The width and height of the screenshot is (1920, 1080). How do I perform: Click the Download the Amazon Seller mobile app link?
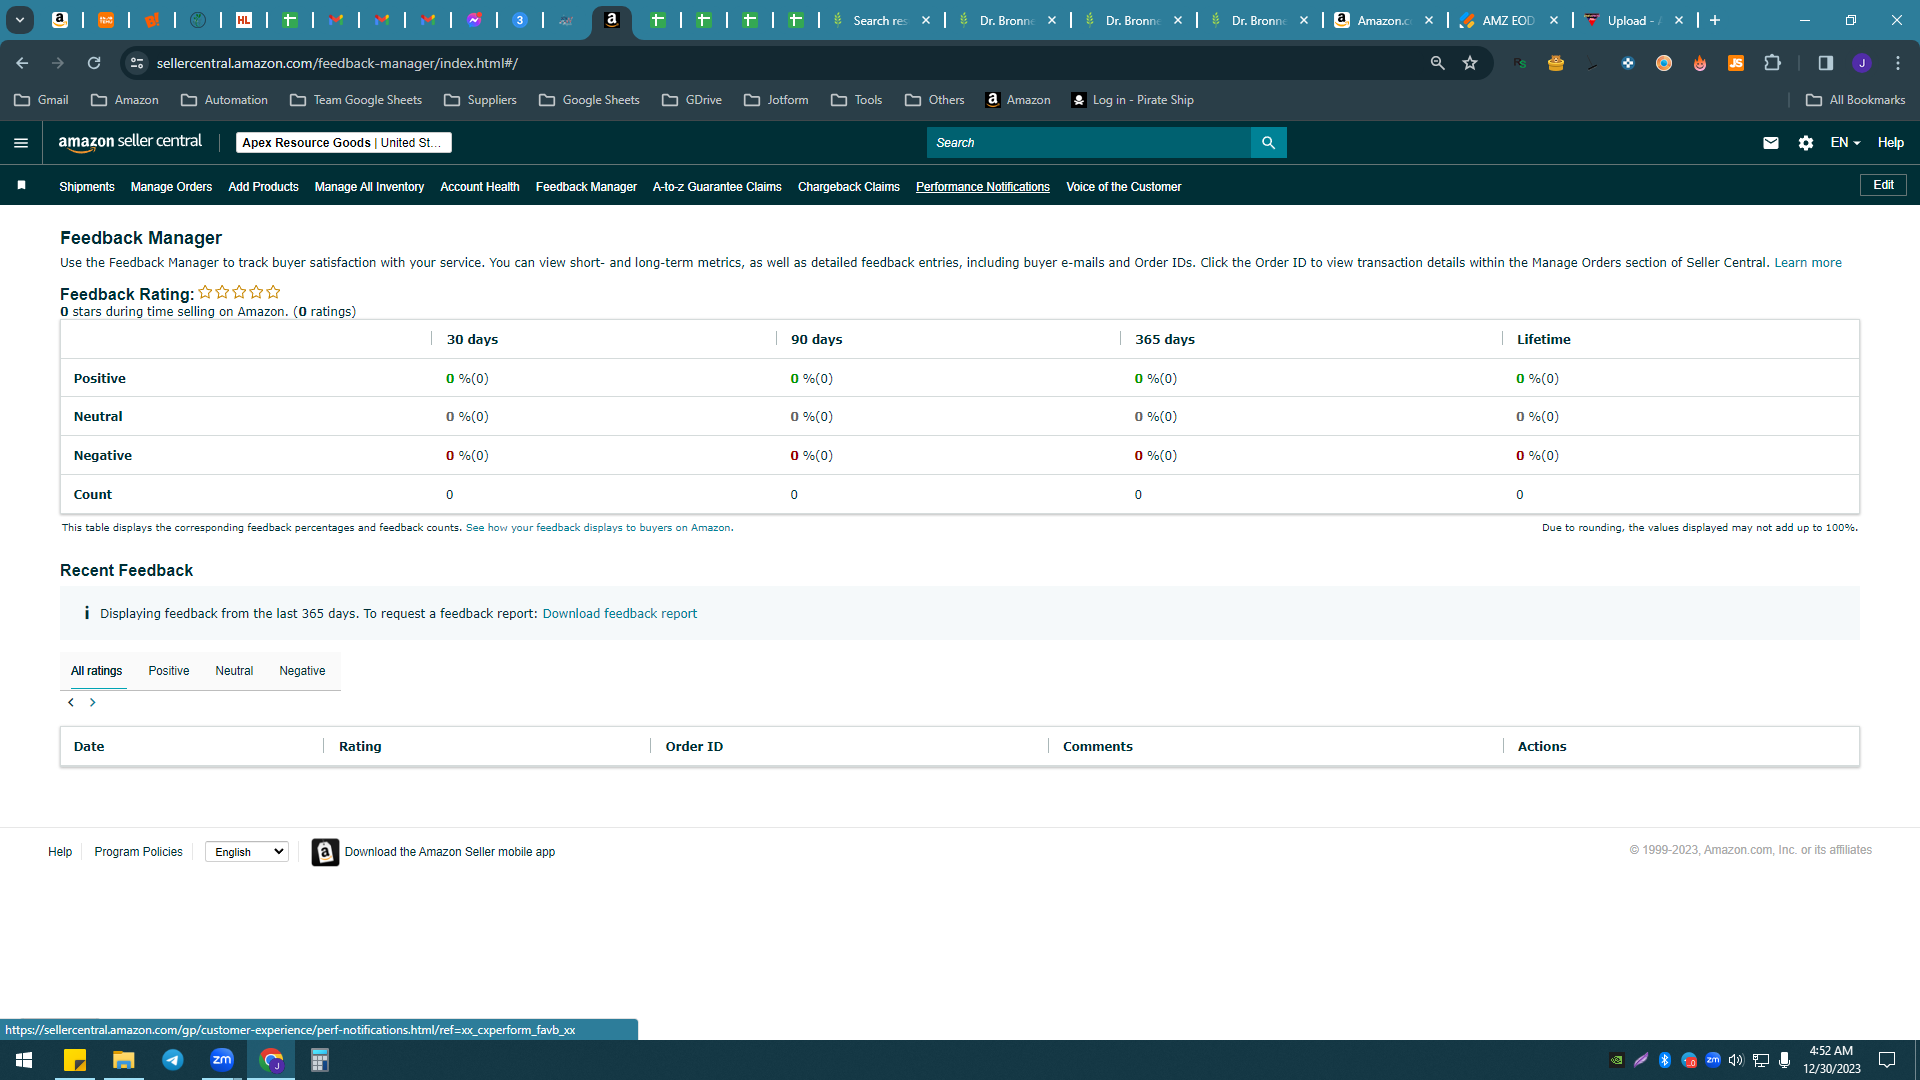(450, 852)
